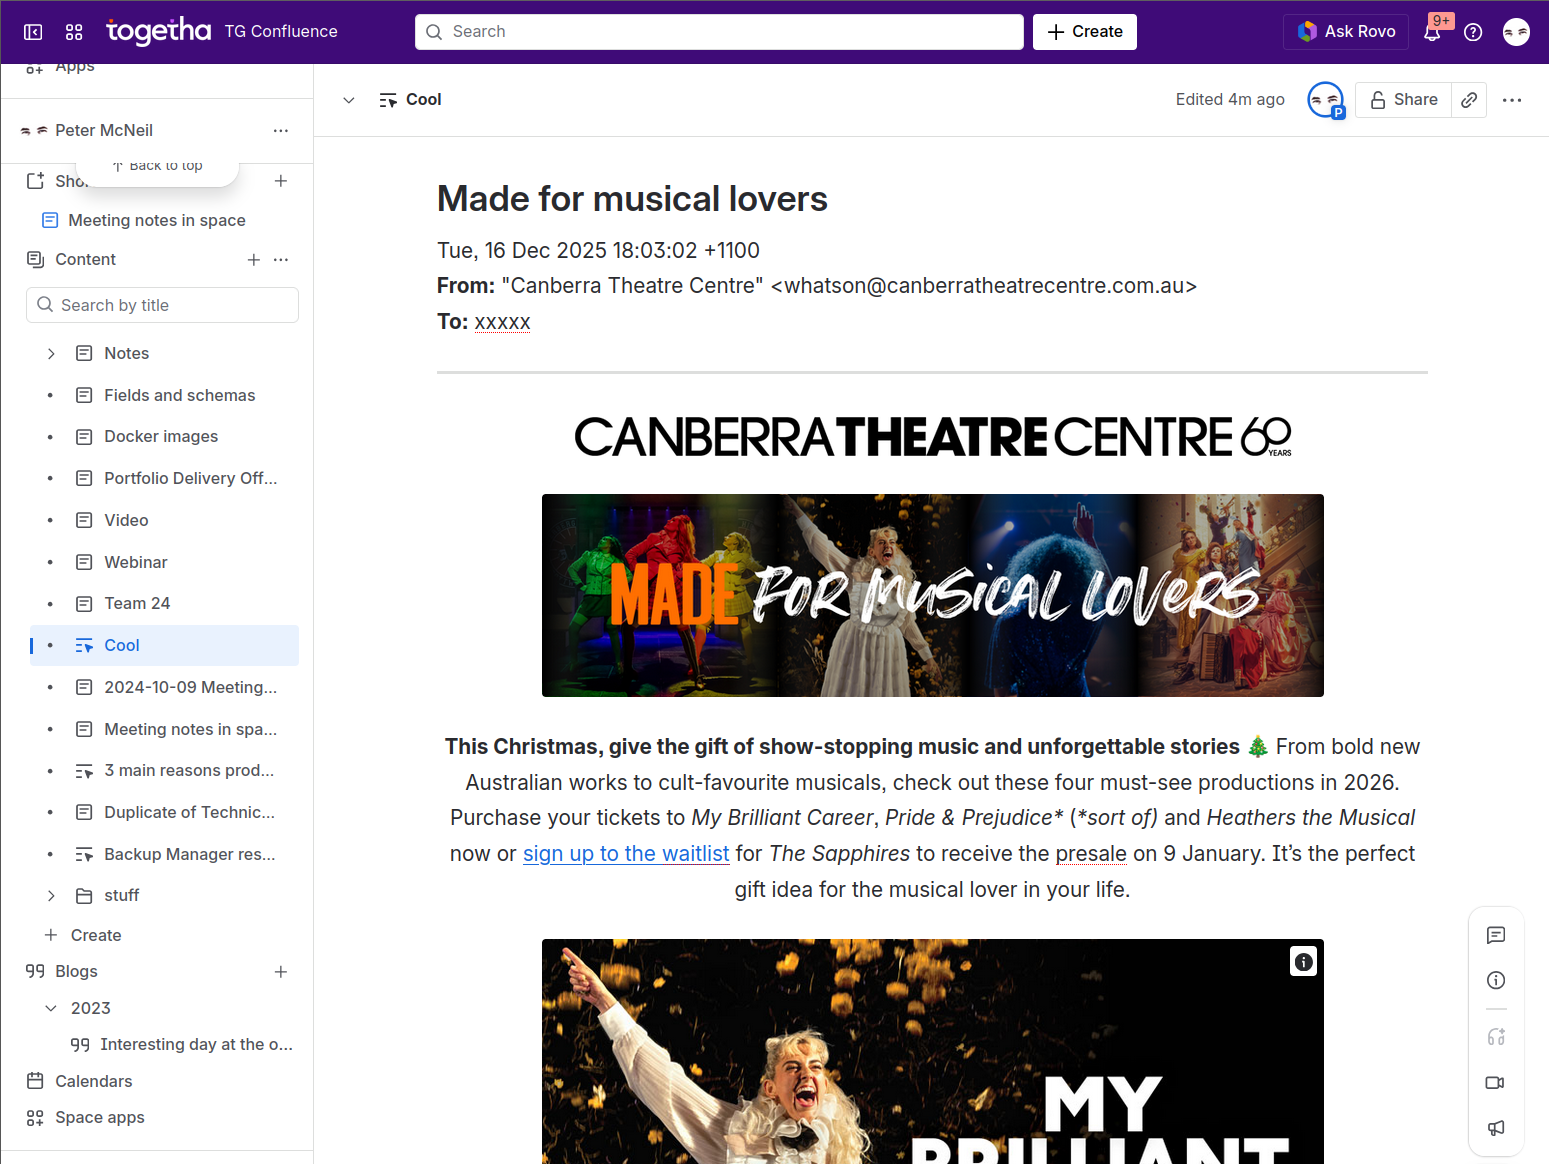Expand the Notes tree item

(51, 353)
